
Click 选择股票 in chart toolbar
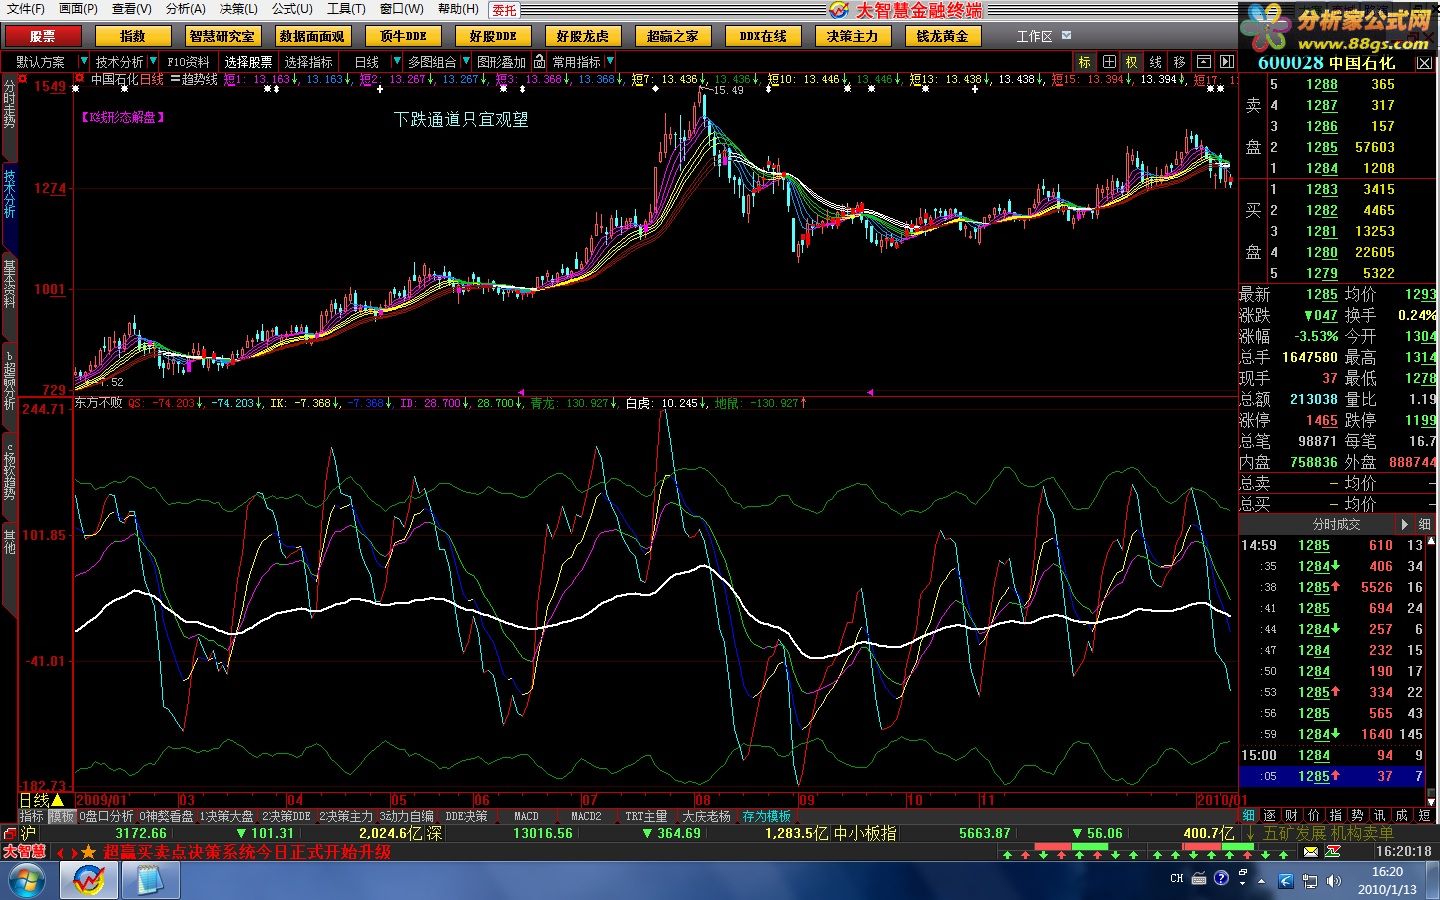[248, 62]
